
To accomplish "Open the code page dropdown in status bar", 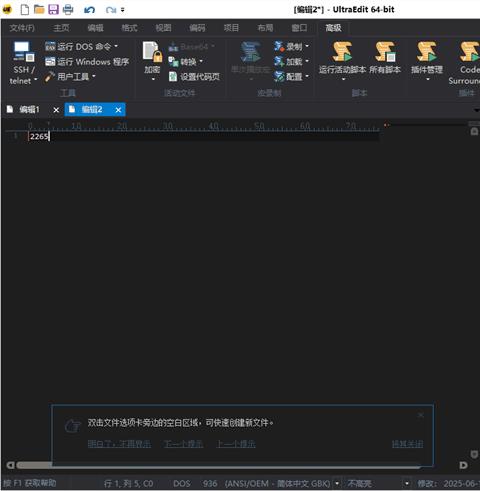I will click(x=337, y=483).
